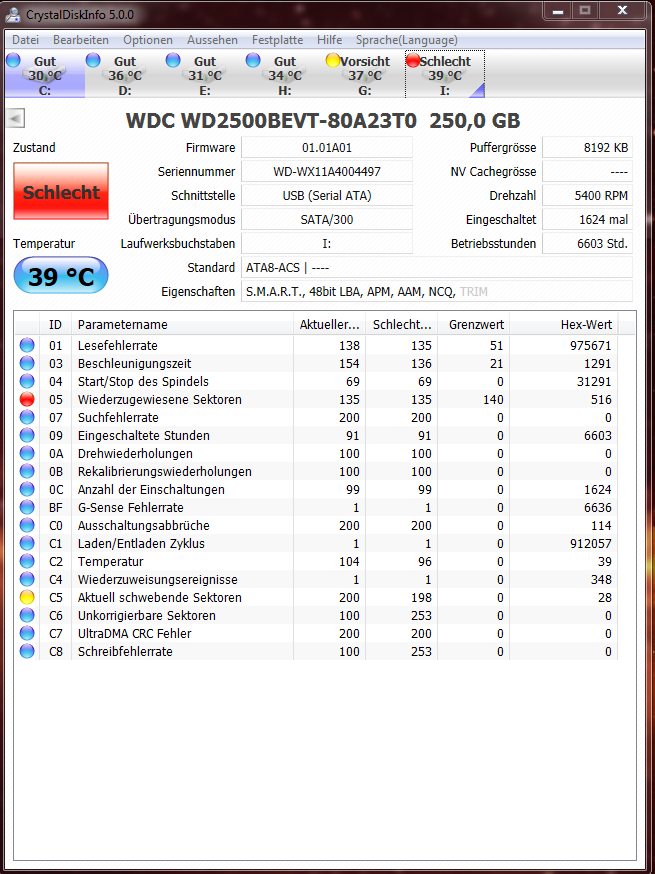Click yellow status icon for Aktuell schwebende Sektoren
This screenshot has width=655, height=874.
pos(27,598)
